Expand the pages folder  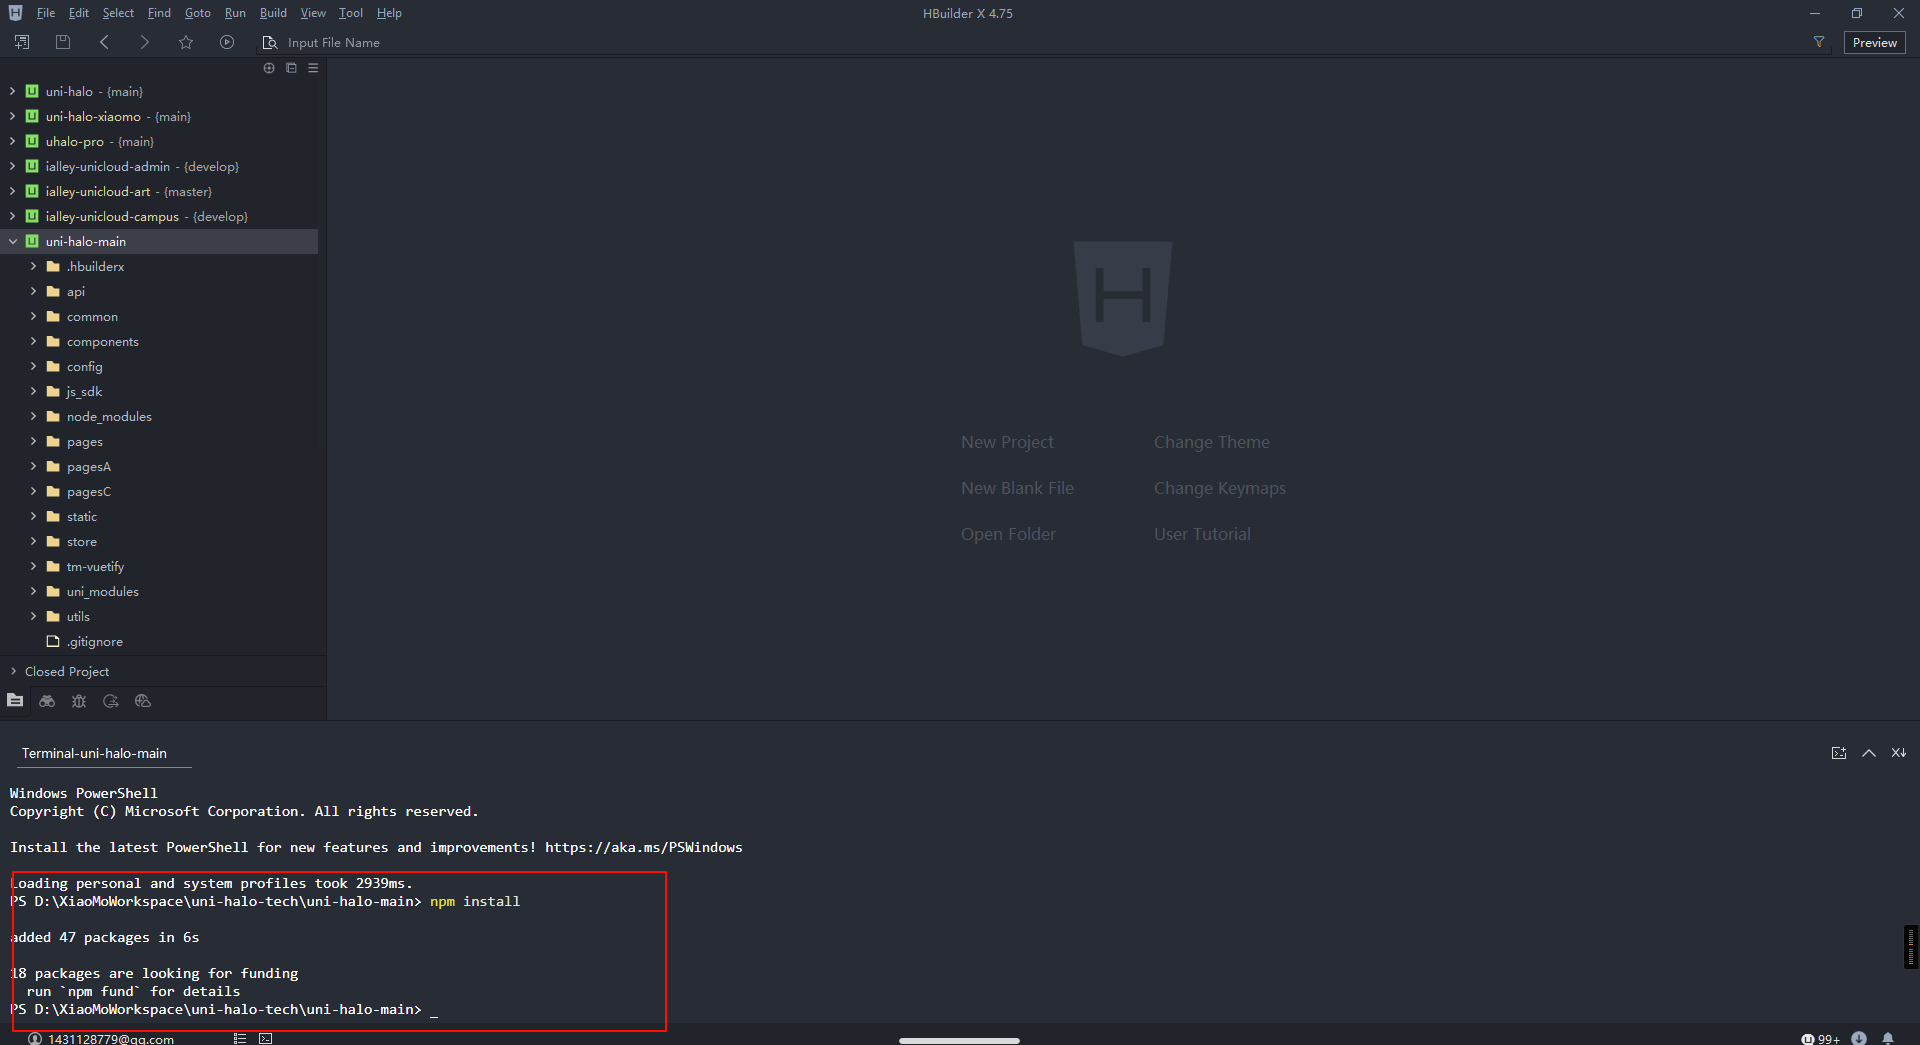point(33,441)
